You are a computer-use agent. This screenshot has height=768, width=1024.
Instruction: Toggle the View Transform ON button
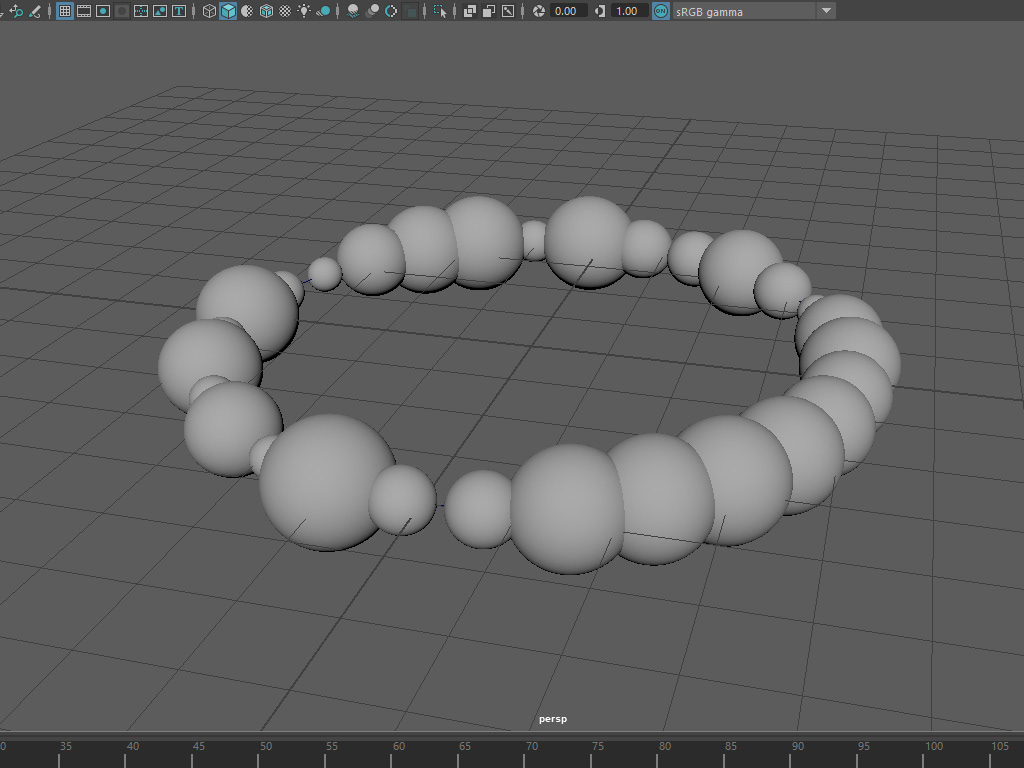[661, 11]
